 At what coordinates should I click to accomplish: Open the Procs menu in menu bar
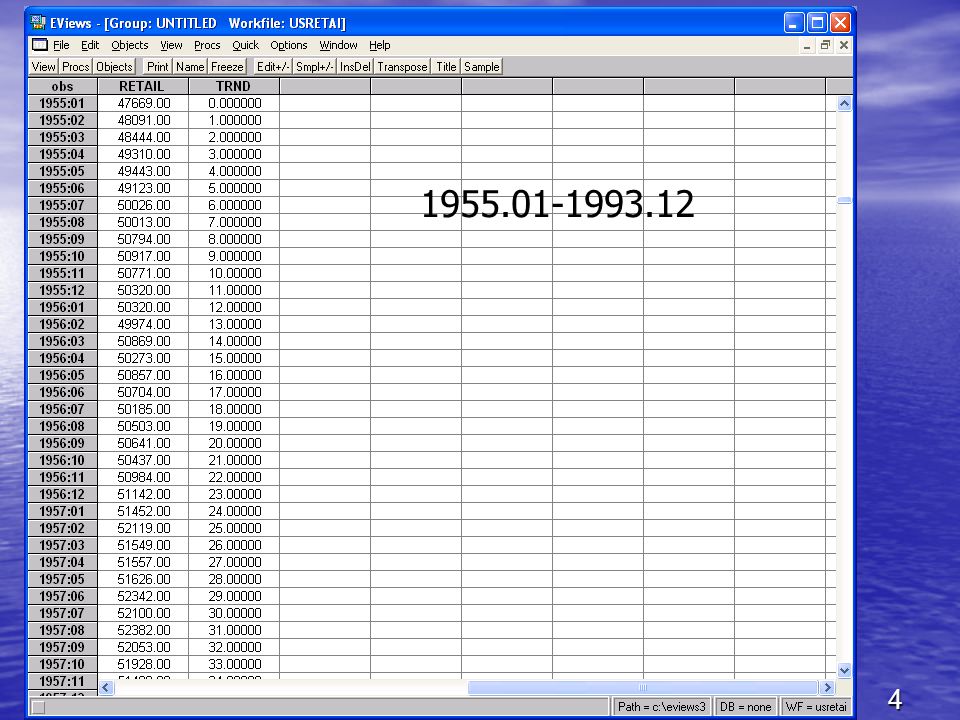[207, 45]
